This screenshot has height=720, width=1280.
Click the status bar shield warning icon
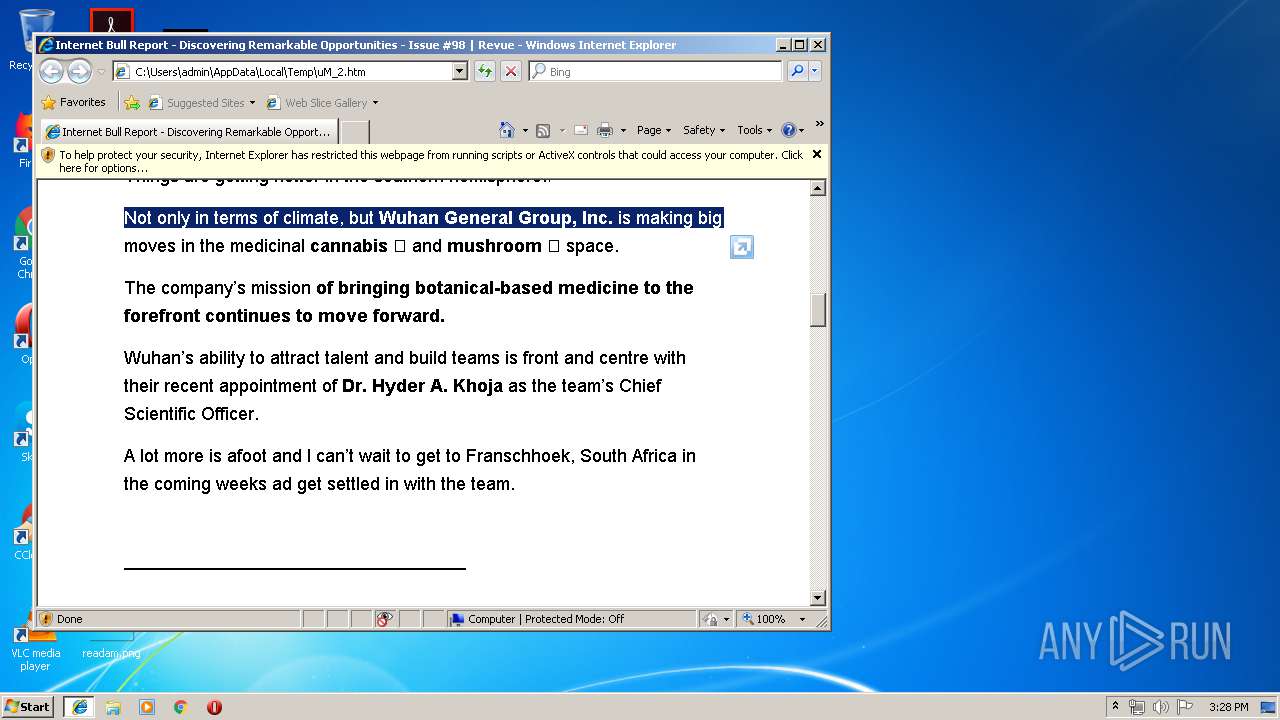[x=46, y=619]
